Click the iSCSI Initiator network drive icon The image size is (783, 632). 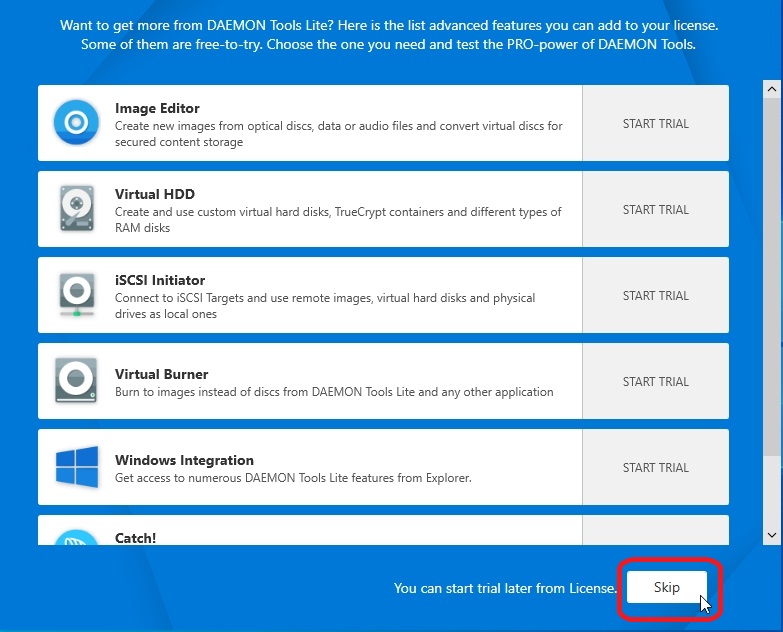[77, 295]
